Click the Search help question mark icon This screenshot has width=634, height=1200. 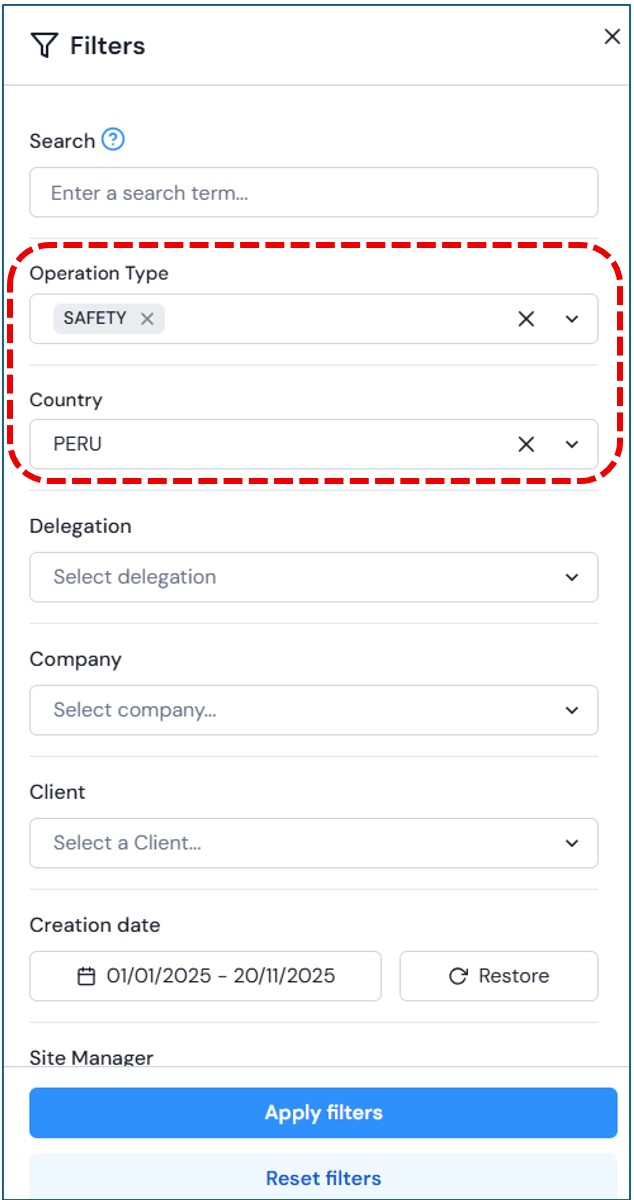tap(114, 140)
